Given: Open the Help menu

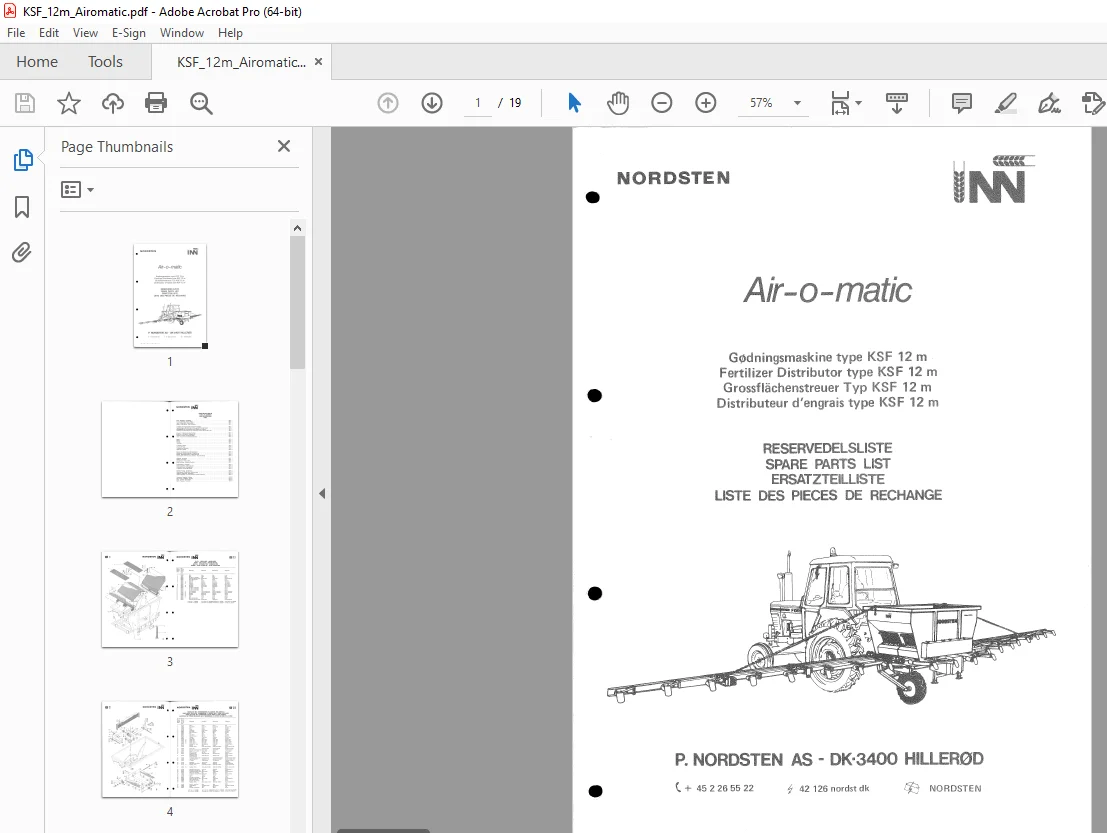Looking at the screenshot, I should point(230,32).
